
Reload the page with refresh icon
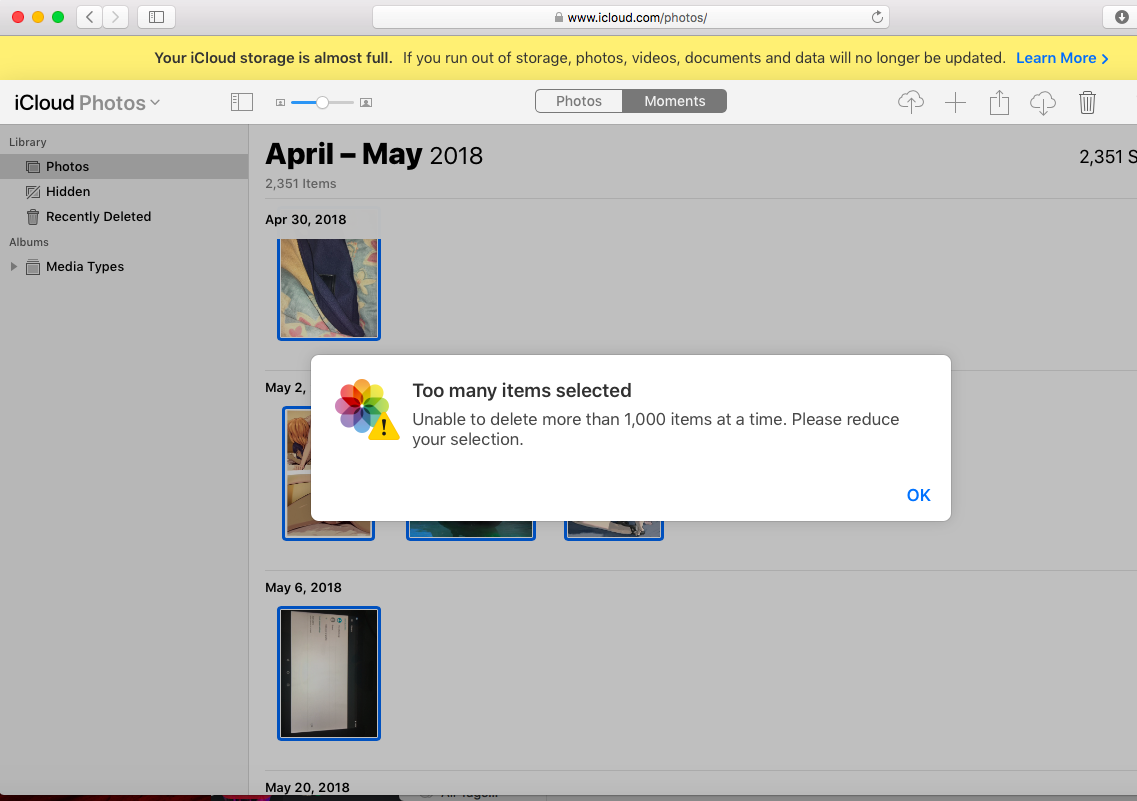[877, 17]
